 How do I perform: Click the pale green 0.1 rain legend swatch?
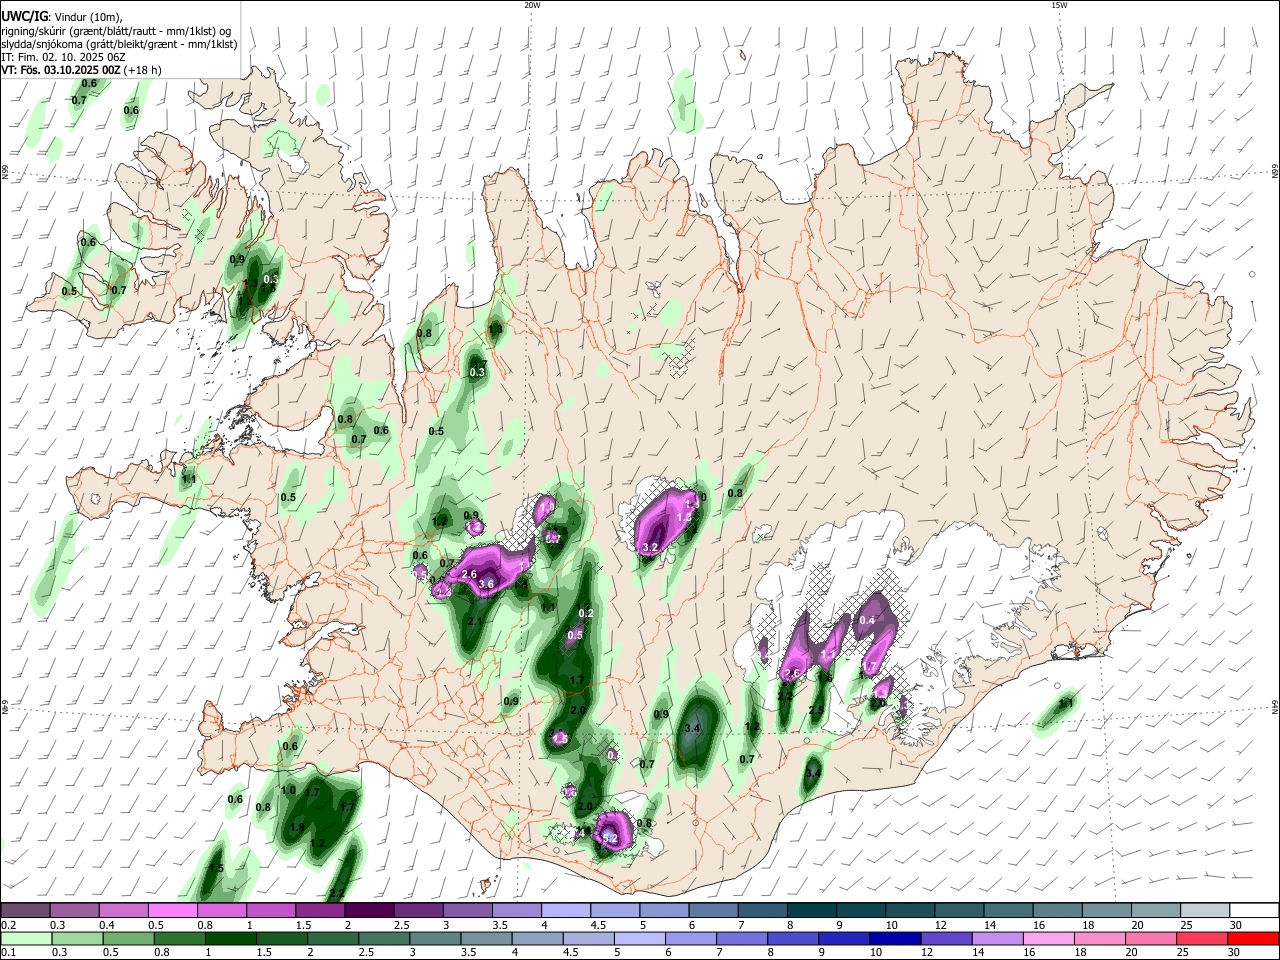pos(25,938)
